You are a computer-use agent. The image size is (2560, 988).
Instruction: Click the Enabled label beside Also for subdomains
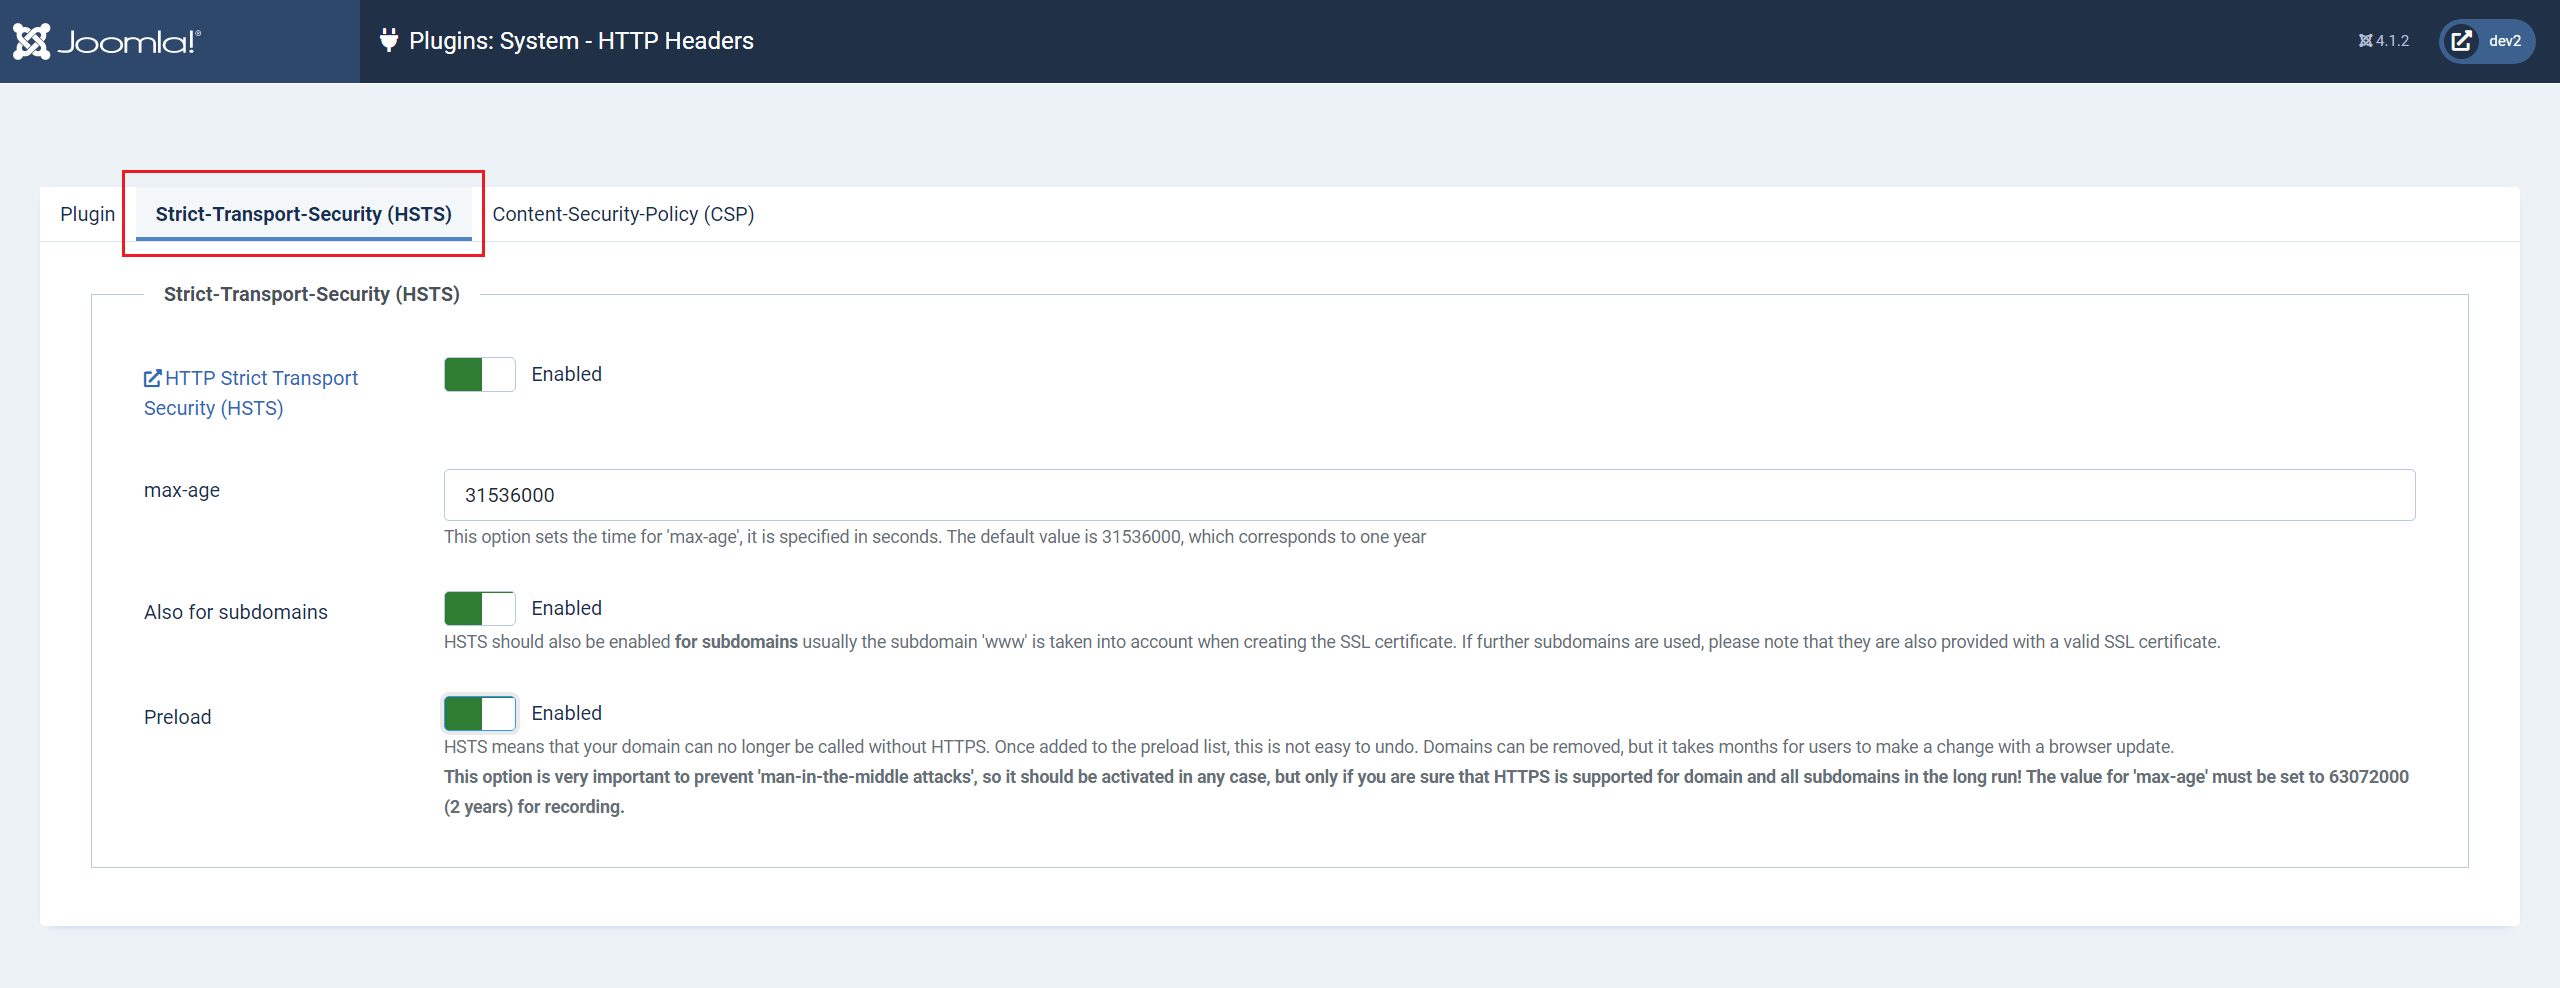click(569, 607)
